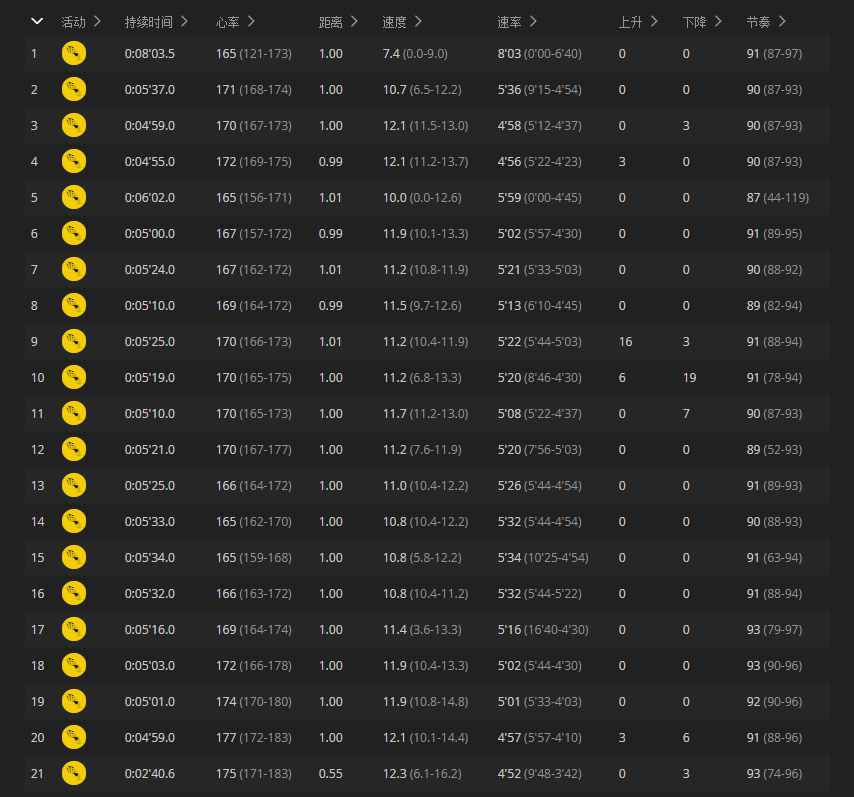Click the running icon in lap 20
This screenshot has height=797, width=854.
point(74,737)
